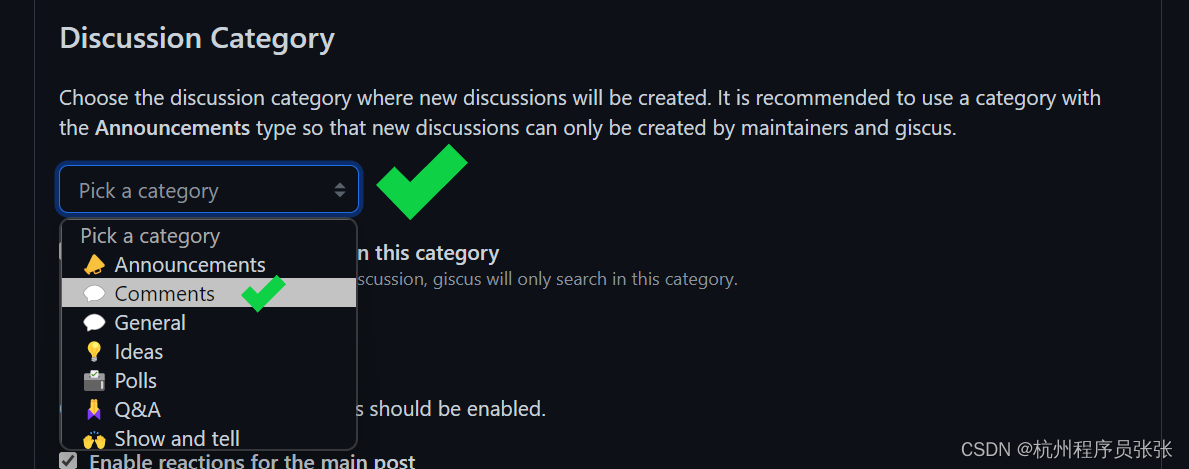Click the small green checkmark on Comments row
Viewport: 1189px width, 469px height.
point(263,294)
